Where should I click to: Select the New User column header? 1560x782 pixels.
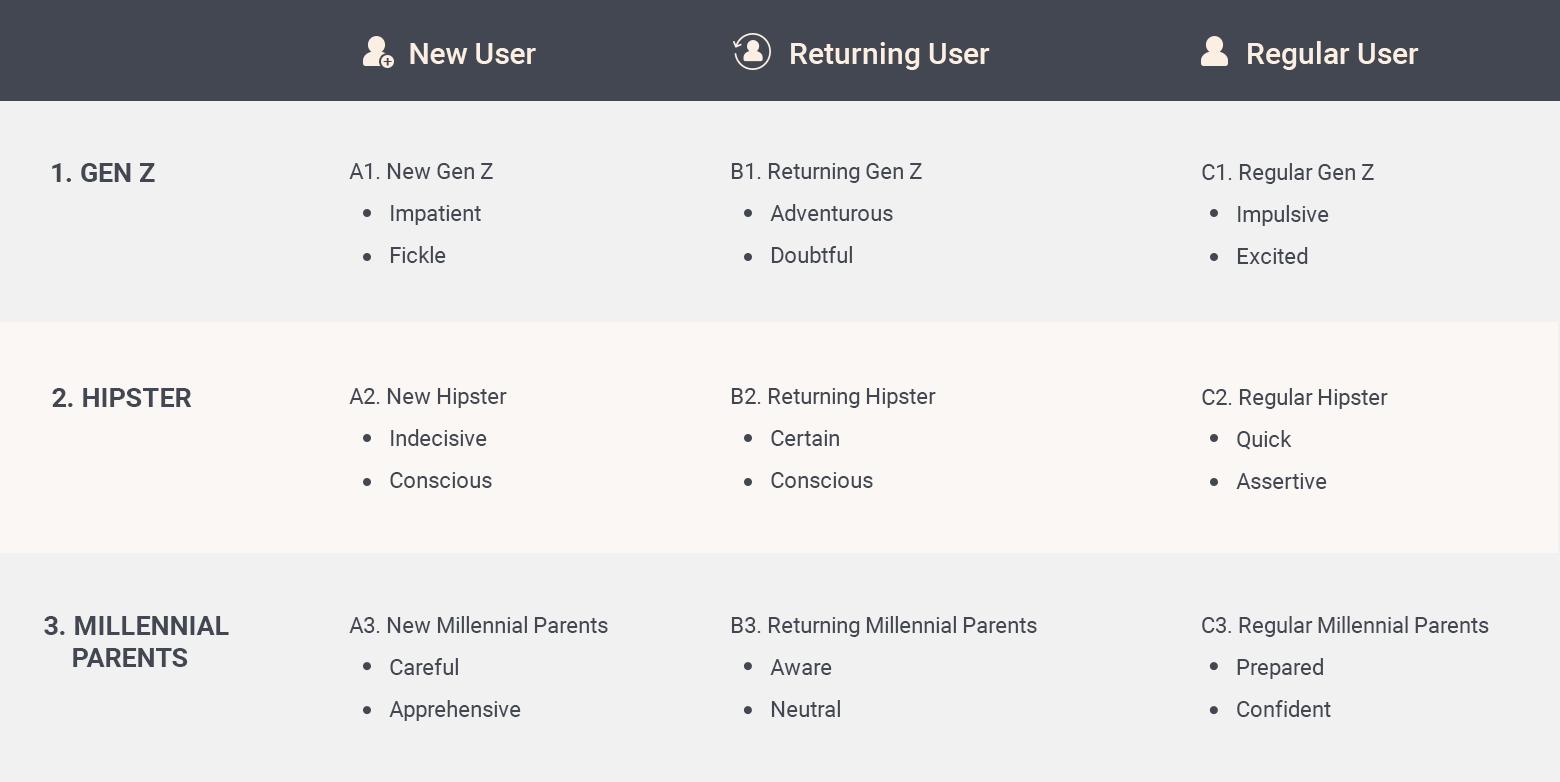click(472, 54)
